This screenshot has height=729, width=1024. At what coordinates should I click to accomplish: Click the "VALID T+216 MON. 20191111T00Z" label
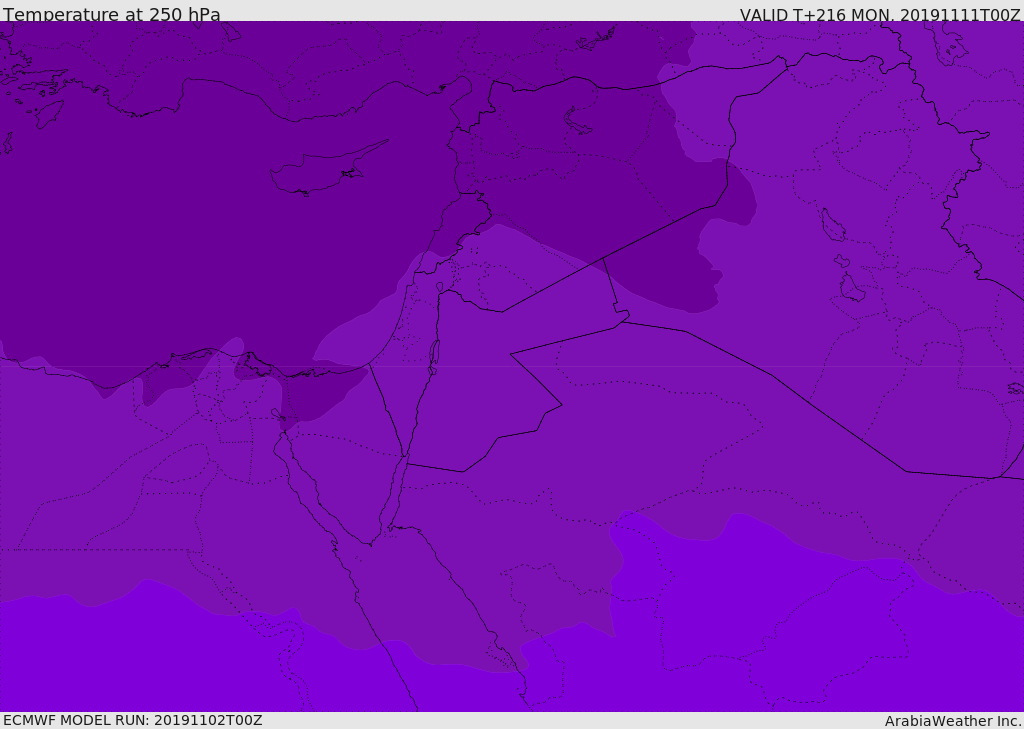[879, 15]
